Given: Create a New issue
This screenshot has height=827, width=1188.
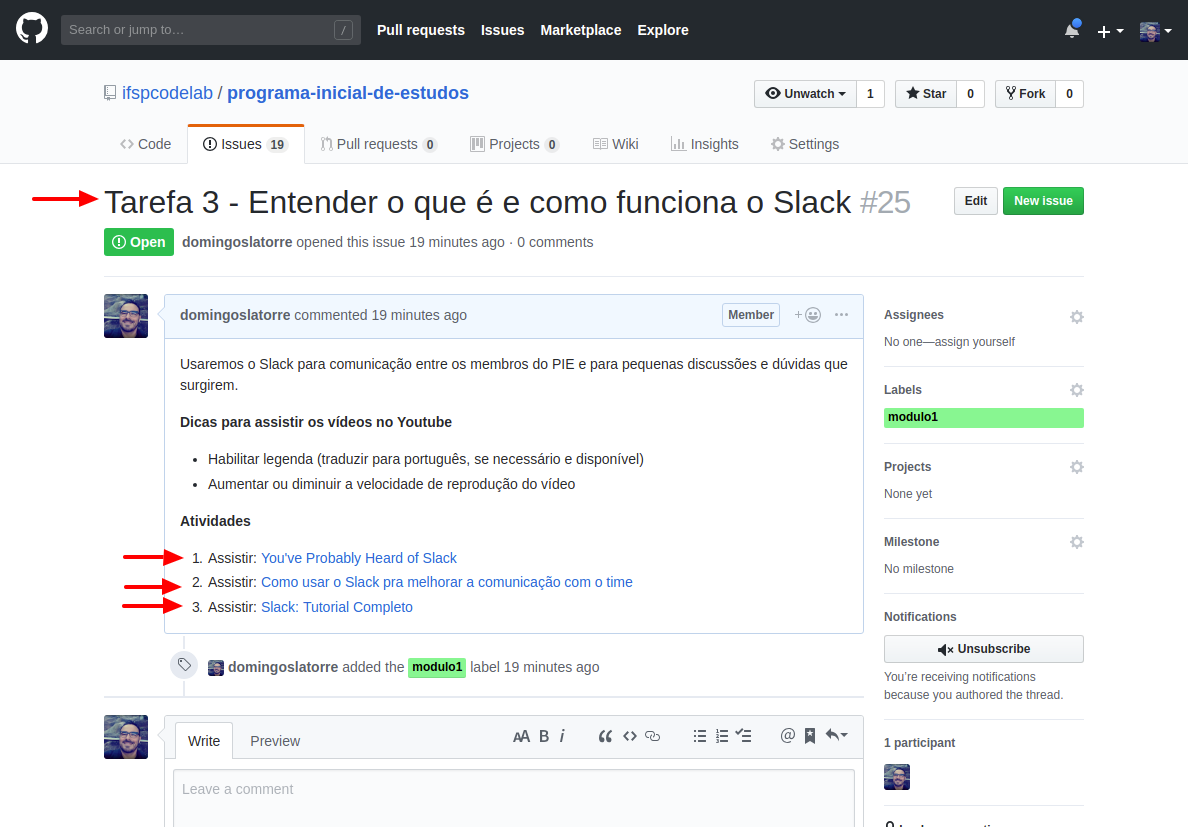Looking at the screenshot, I should click(x=1043, y=201).
